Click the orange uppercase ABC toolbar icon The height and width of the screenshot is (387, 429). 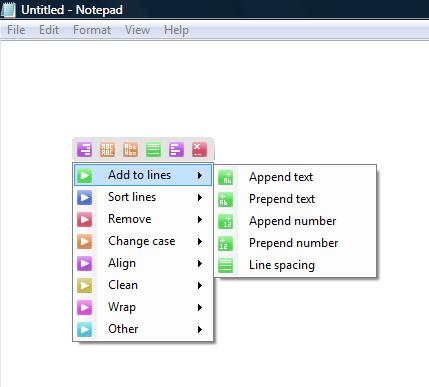107,149
